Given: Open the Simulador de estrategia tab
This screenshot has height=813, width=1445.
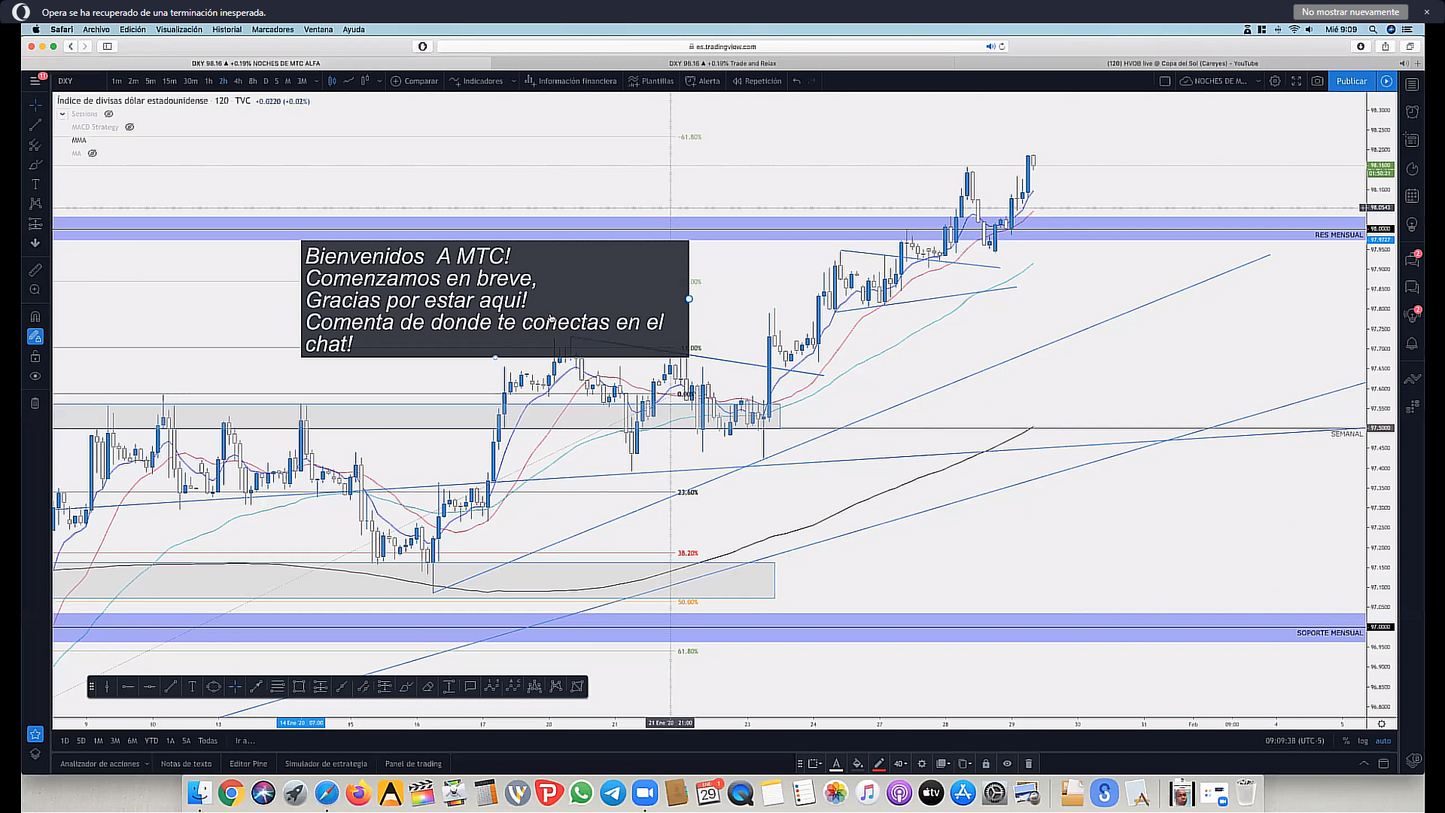Looking at the screenshot, I should point(326,764).
